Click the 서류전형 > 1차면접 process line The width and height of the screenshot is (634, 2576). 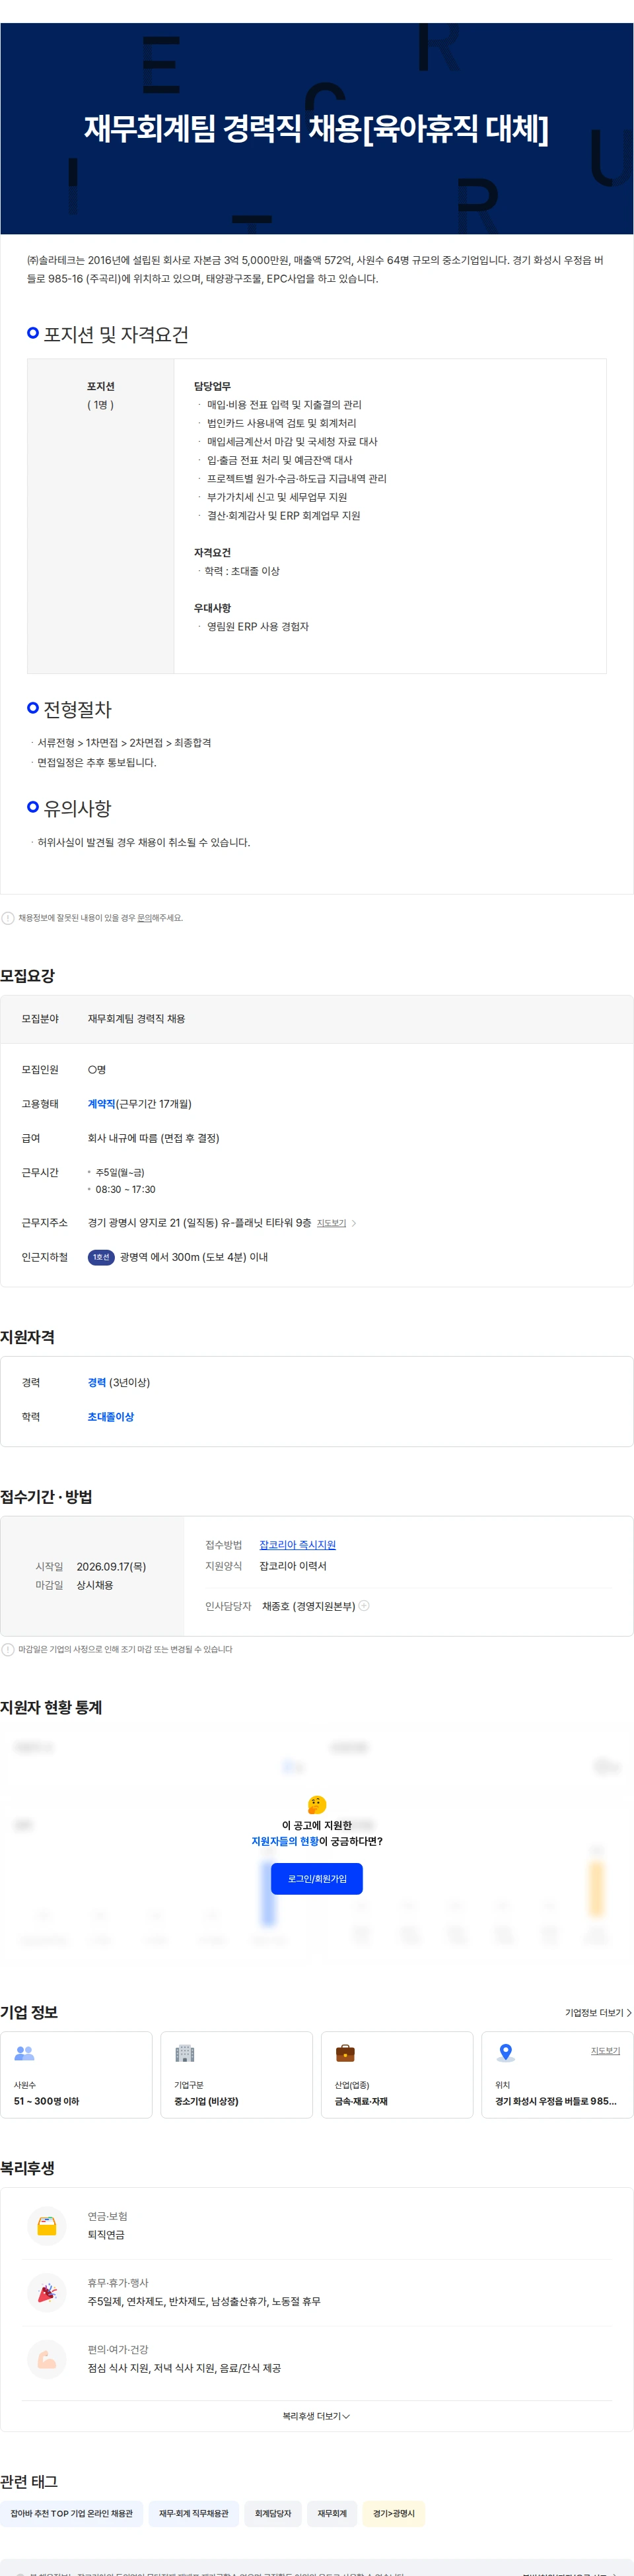click(x=124, y=743)
